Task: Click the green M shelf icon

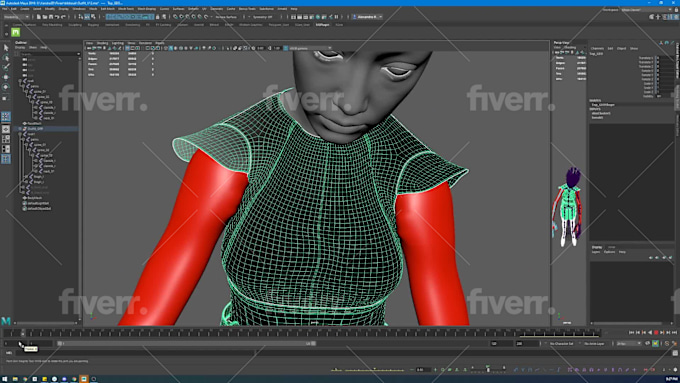Action: tap(16, 33)
